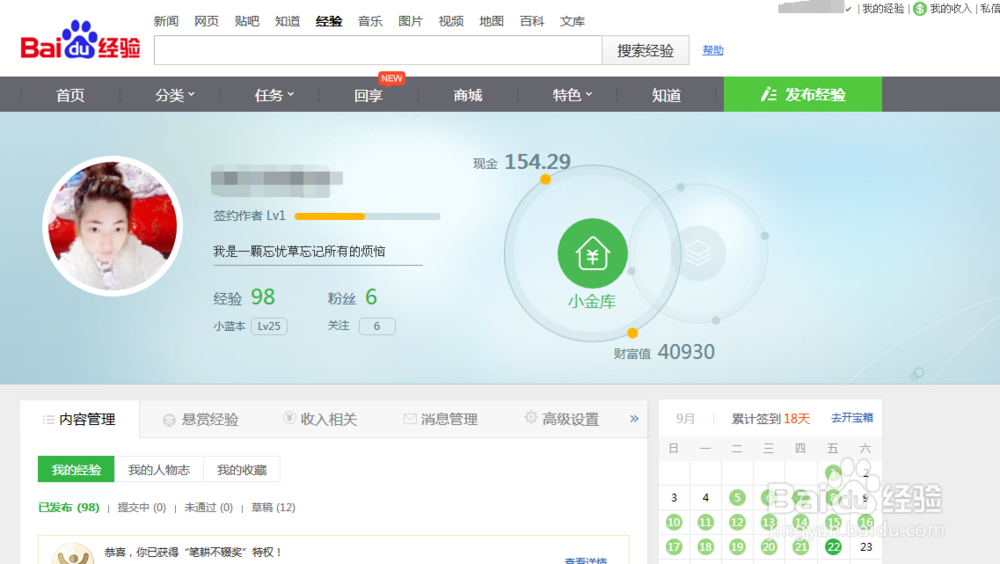Click the 签约作者 Lv1 progress bar
The height and width of the screenshot is (564, 1000).
click(367, 216)
